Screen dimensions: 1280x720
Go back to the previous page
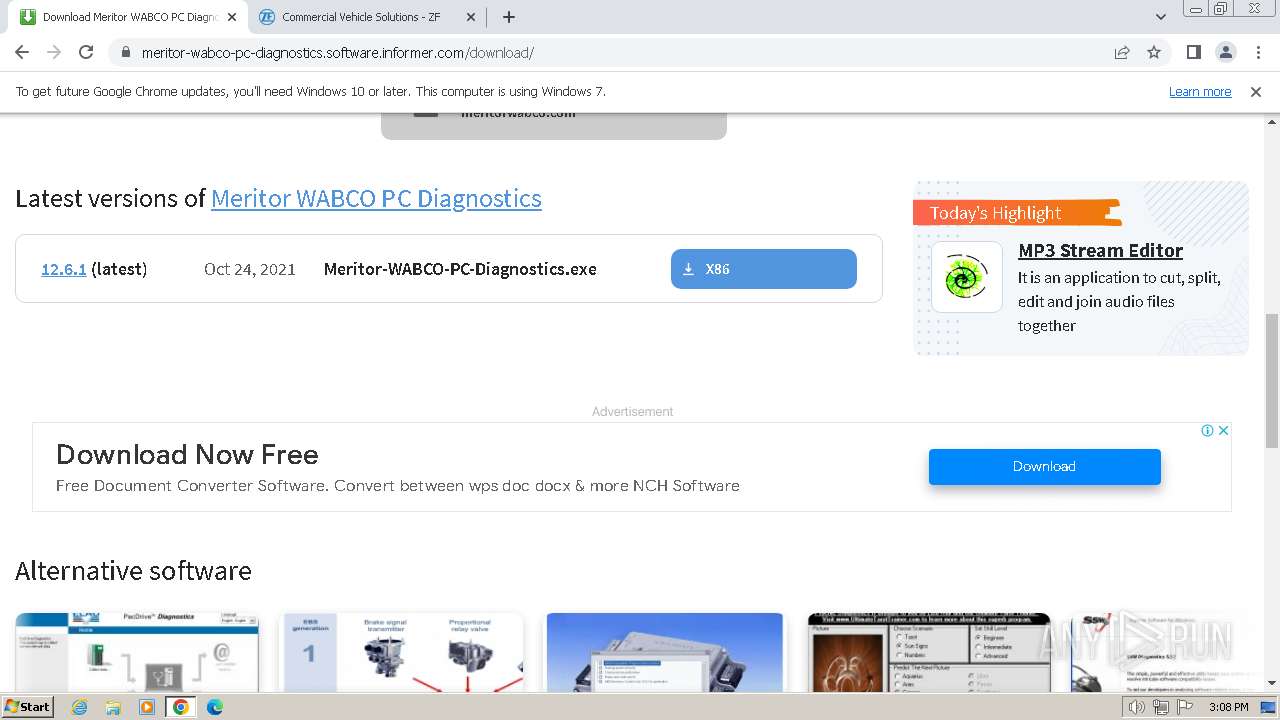point(22,52)
